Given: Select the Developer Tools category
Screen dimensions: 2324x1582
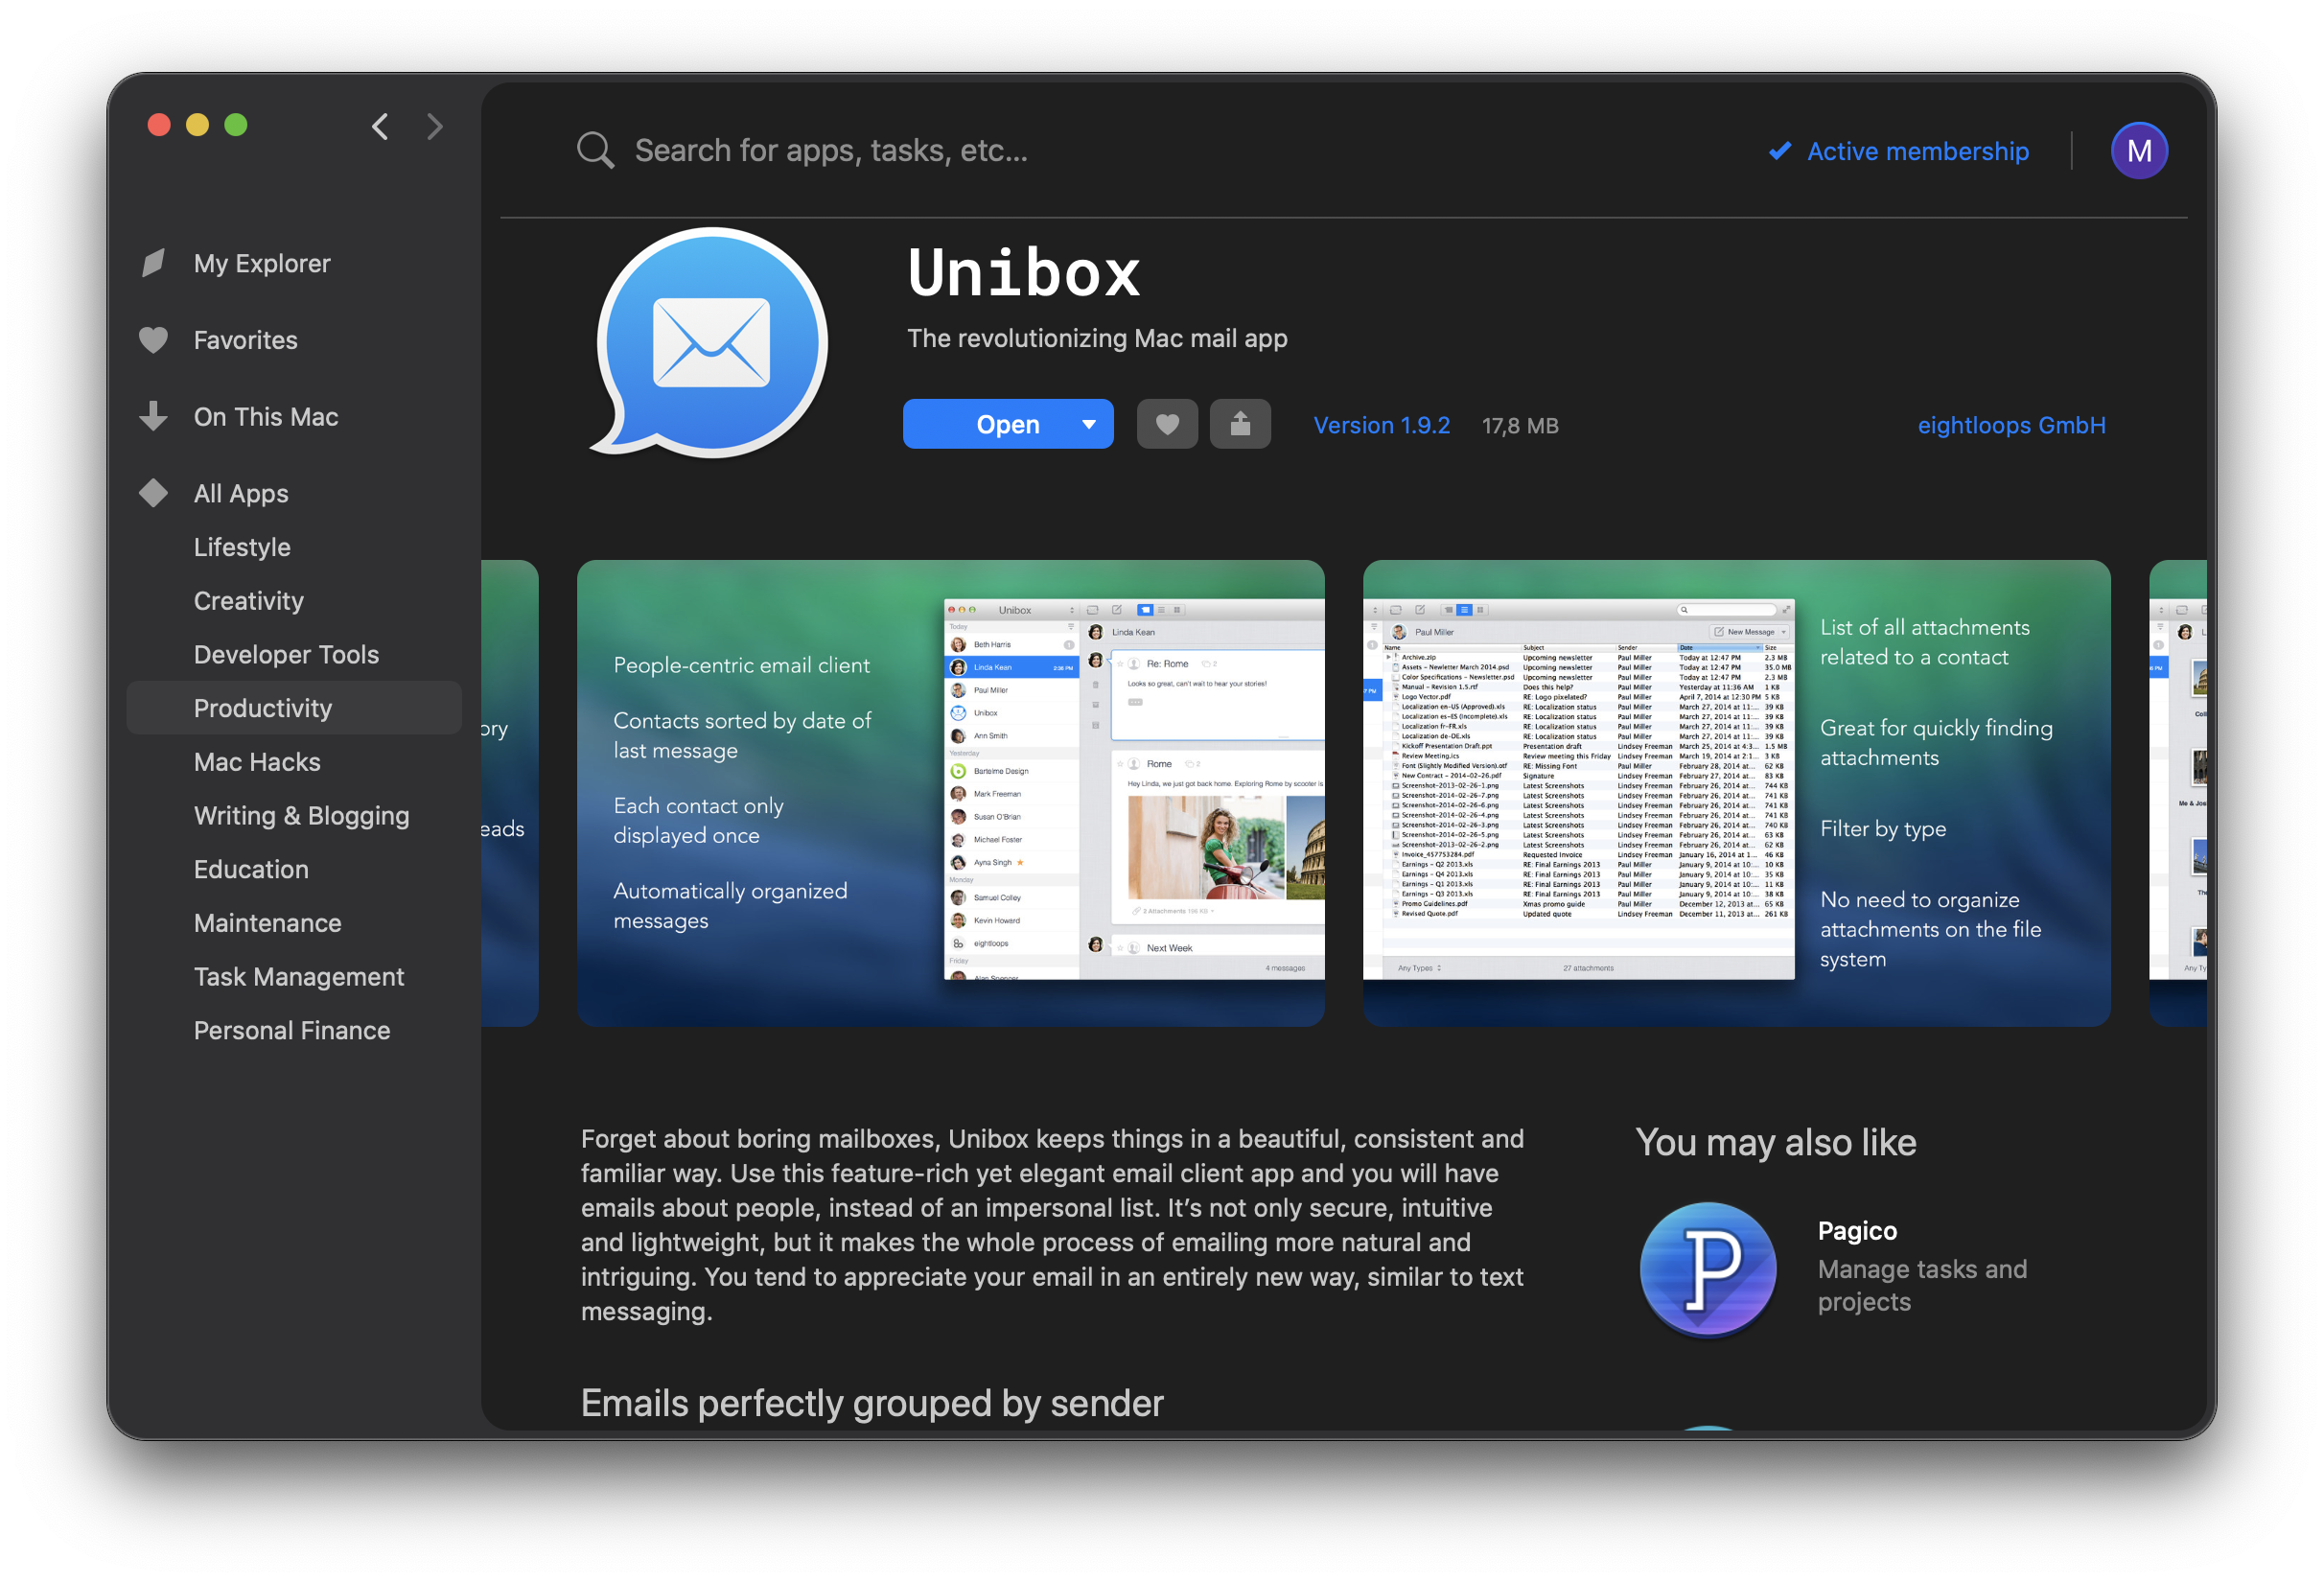Looking at the screenshot, I should [286, 655].
